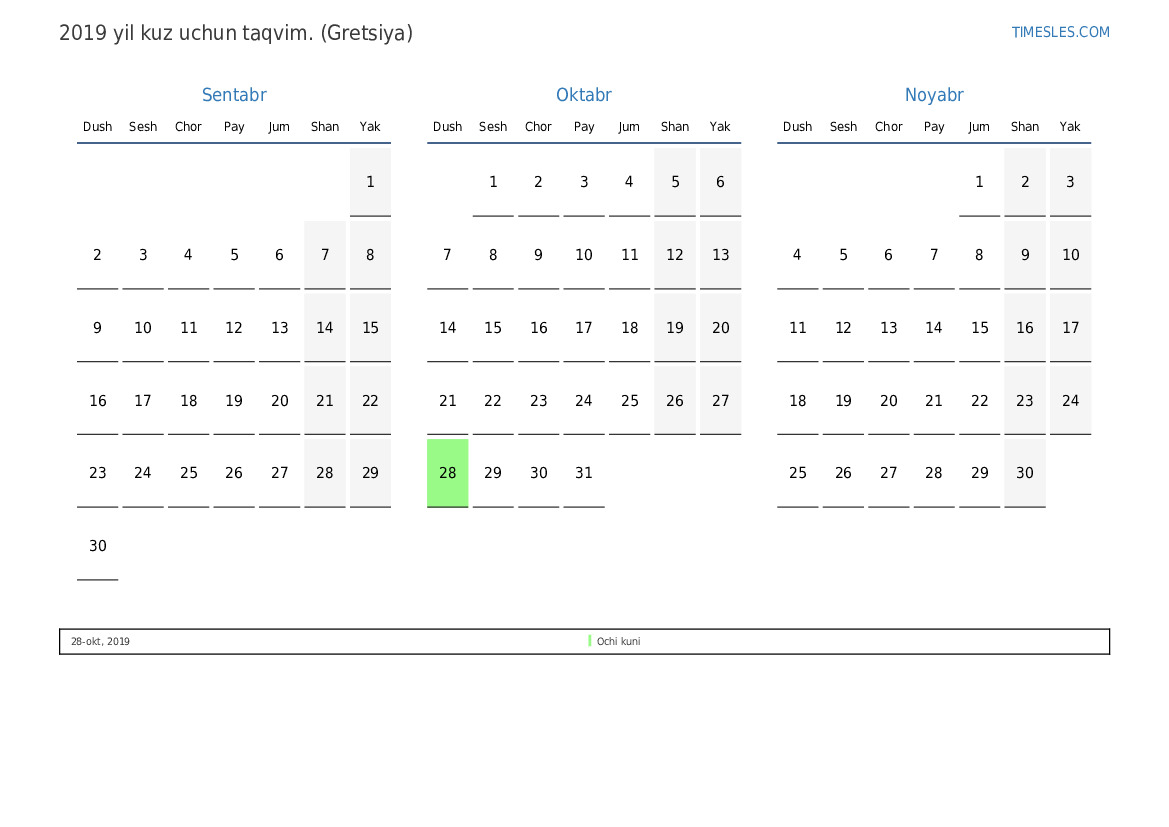Select 18 September
The height and width of the screenshot is (827, 1169).
[x=189, y=400]
